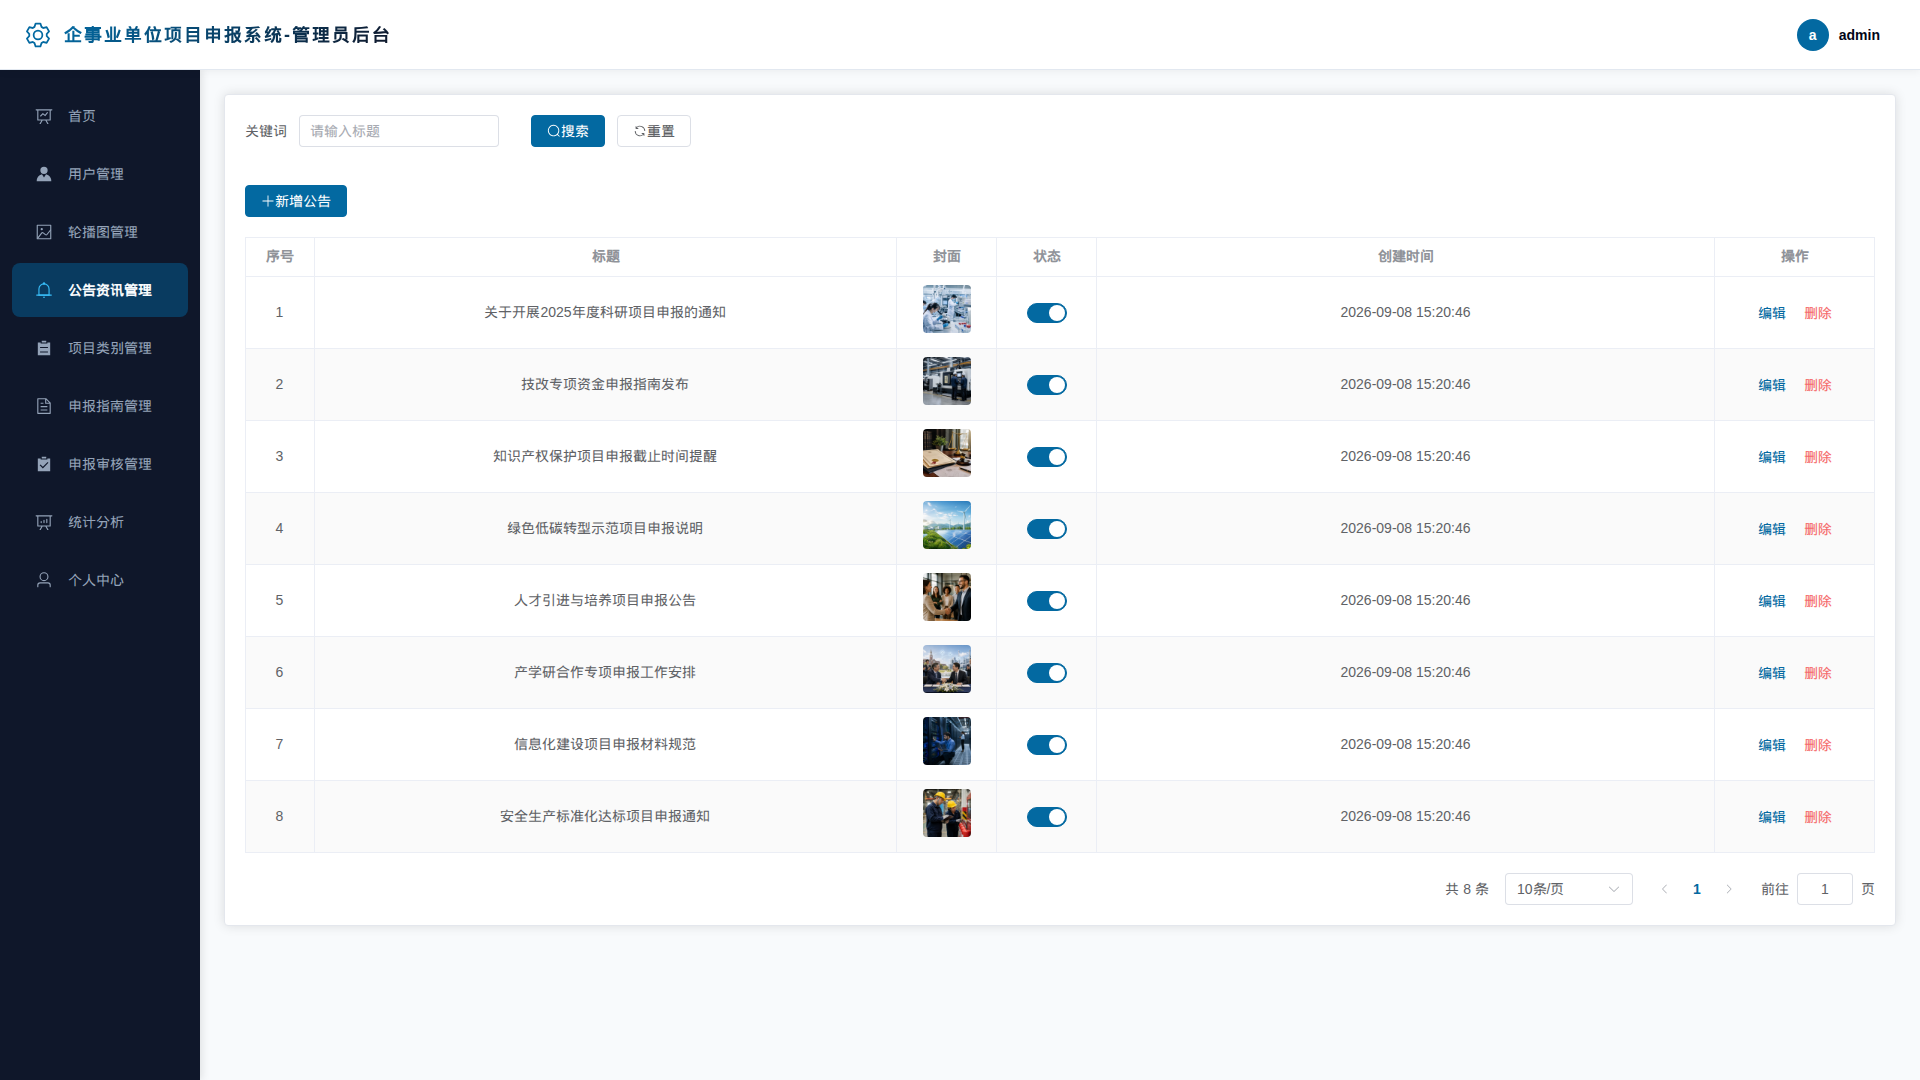Delete row 技改专项资金申报指南发布
The width and height of the screenshot is (1920, 1080).
[x=1817, y=385]
